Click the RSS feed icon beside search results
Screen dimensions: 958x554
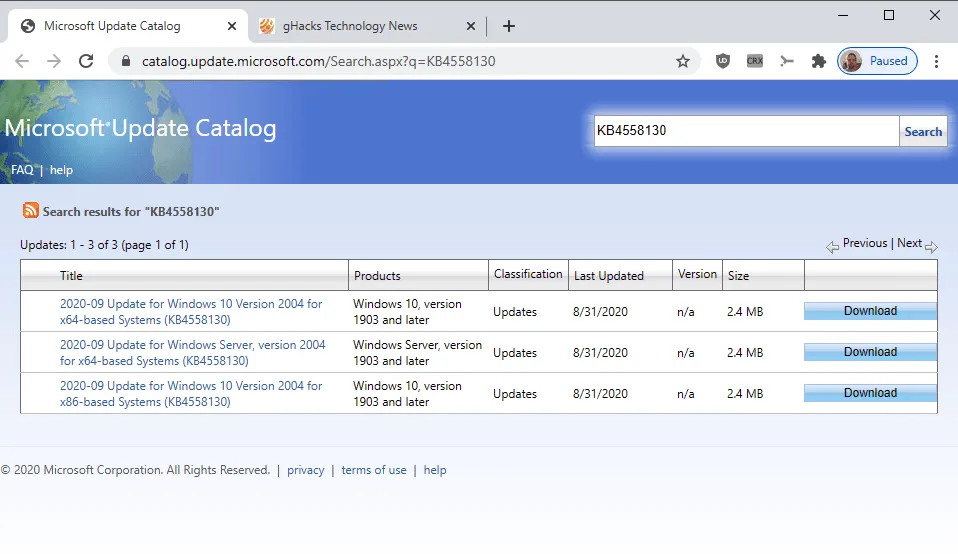(x=31, y=211)
